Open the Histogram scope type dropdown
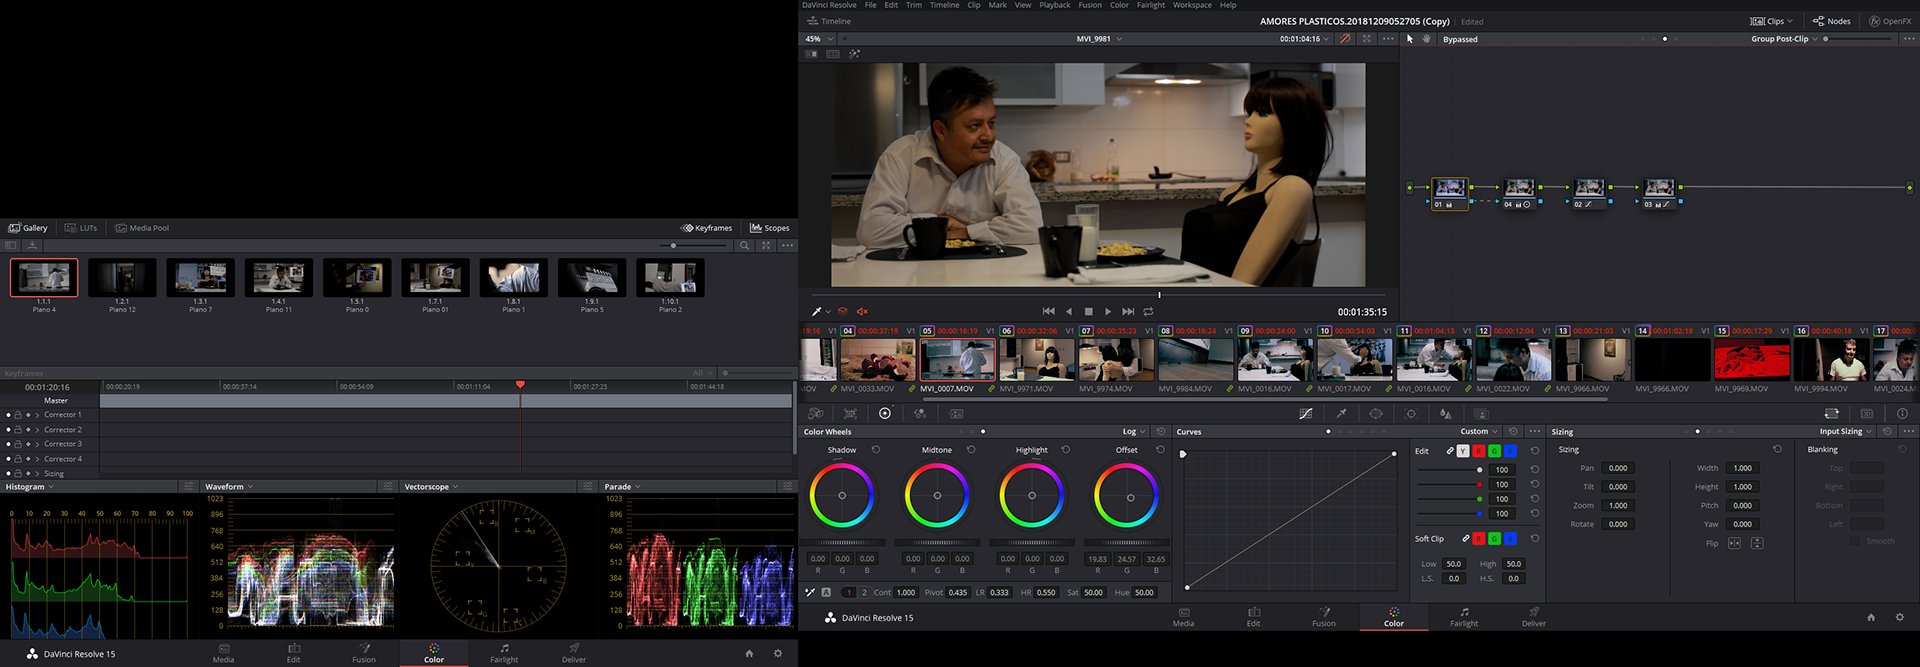This screenshot has height=667, width=1920. coord(29,487)
